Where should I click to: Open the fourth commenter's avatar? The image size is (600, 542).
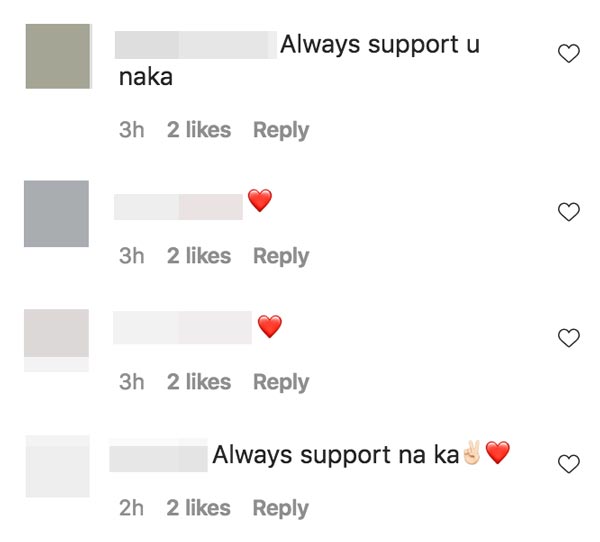coord(57,466)
